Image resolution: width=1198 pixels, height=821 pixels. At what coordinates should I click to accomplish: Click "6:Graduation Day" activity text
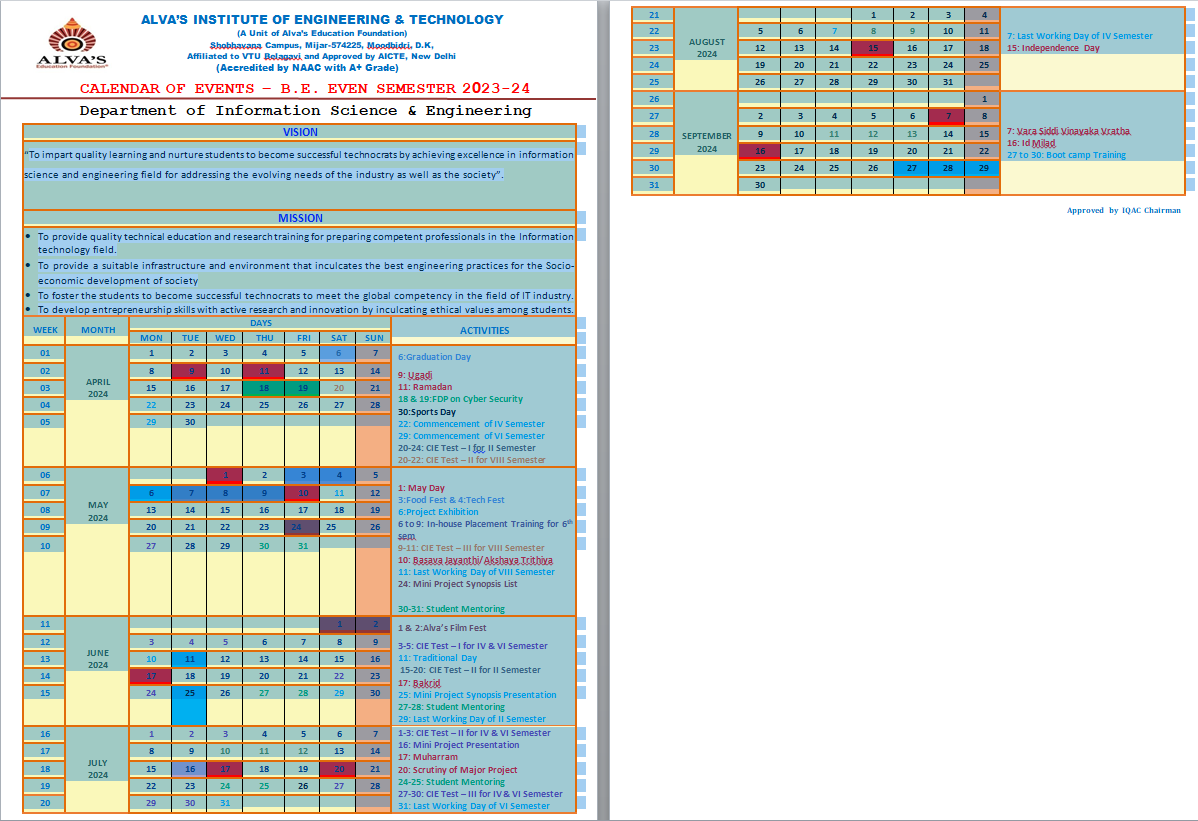434,357
